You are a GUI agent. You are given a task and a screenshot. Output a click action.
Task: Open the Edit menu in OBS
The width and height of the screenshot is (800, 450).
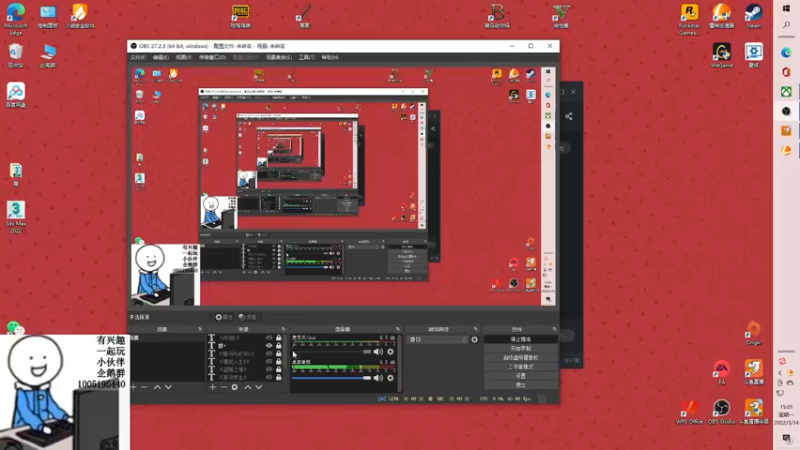(x=161, y=58)
